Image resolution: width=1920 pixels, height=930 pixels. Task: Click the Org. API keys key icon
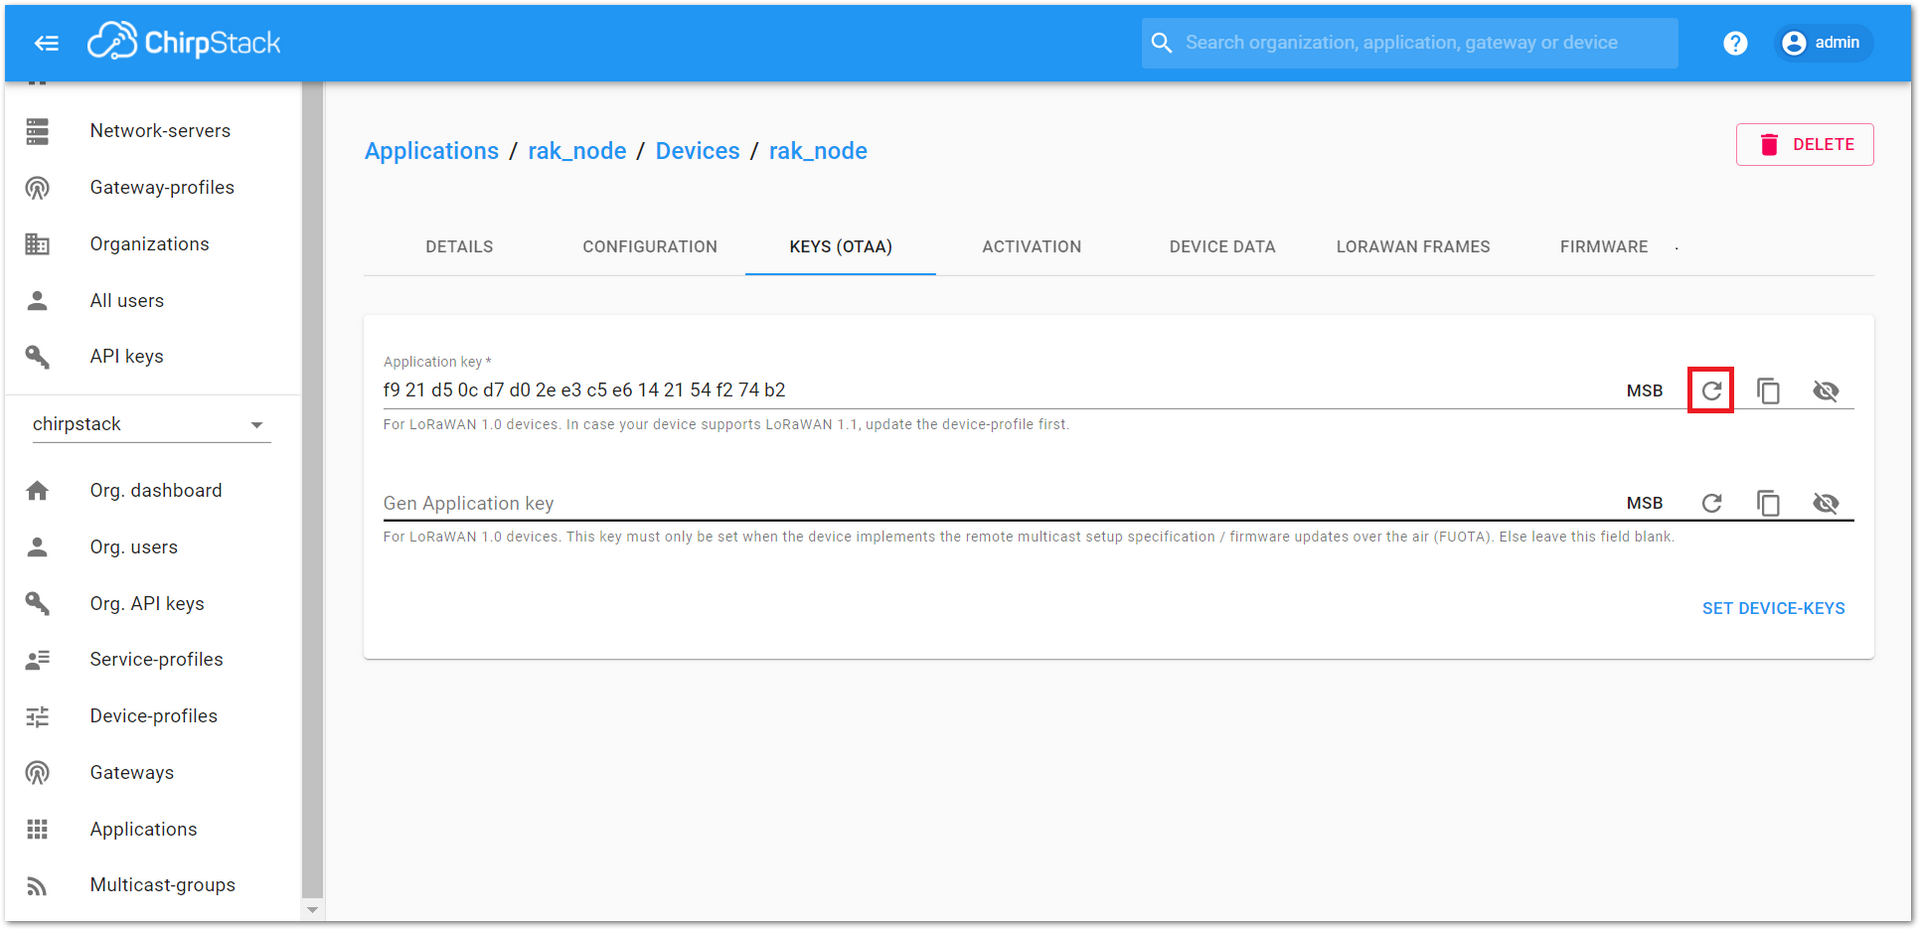pos(38,604)
